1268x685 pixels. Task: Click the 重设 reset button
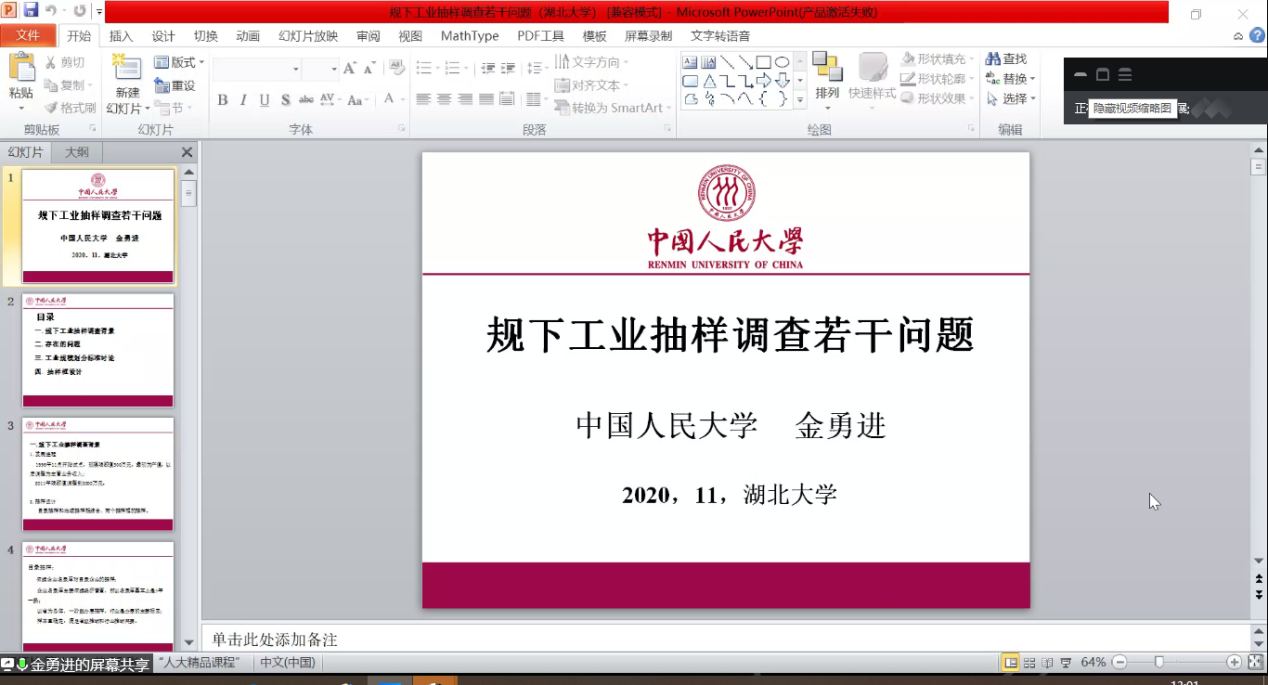[176, 86]
